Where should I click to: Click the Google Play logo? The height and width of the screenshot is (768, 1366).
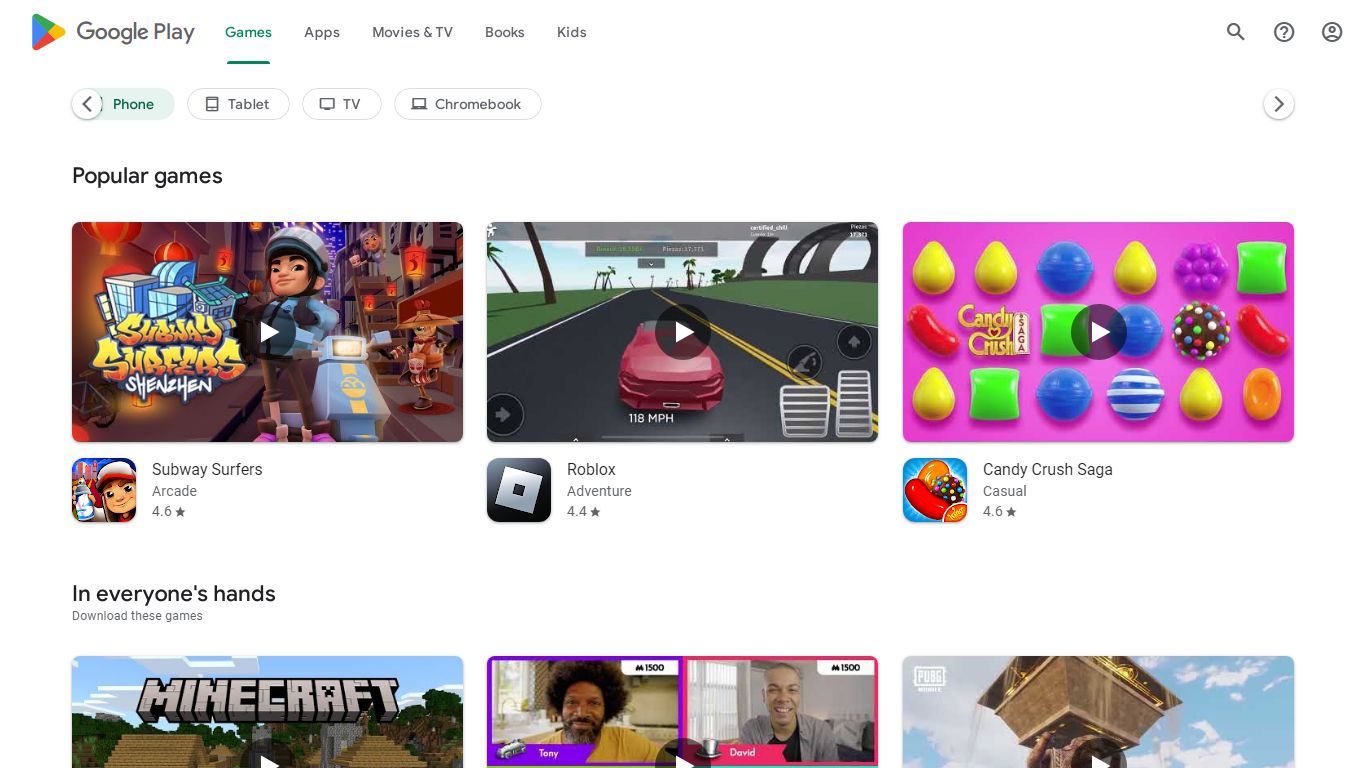coord(113,32)
